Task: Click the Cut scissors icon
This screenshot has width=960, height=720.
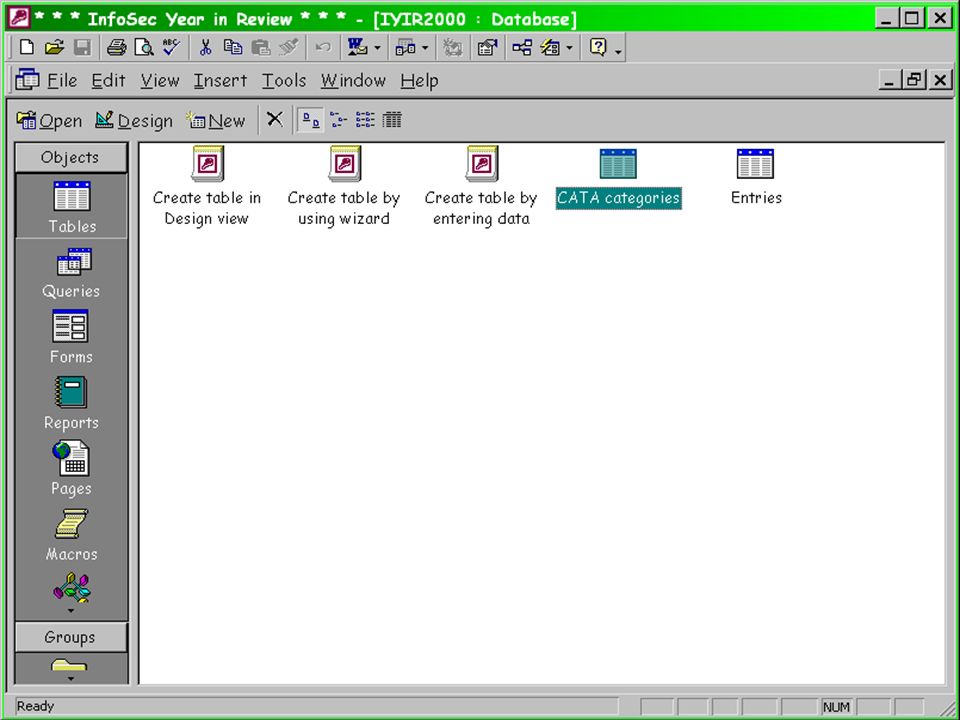Action: 206,47
